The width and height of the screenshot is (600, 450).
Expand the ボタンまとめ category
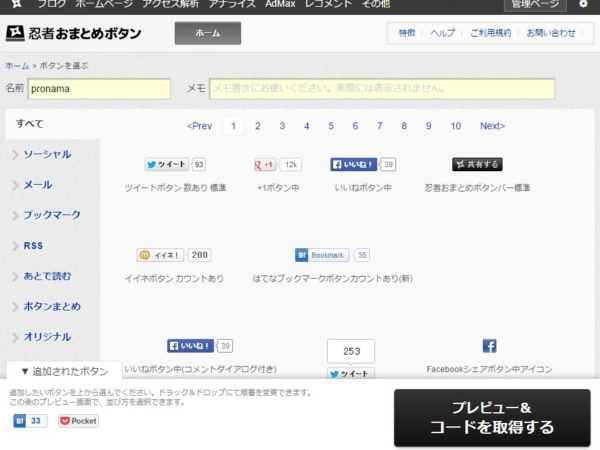52,307
